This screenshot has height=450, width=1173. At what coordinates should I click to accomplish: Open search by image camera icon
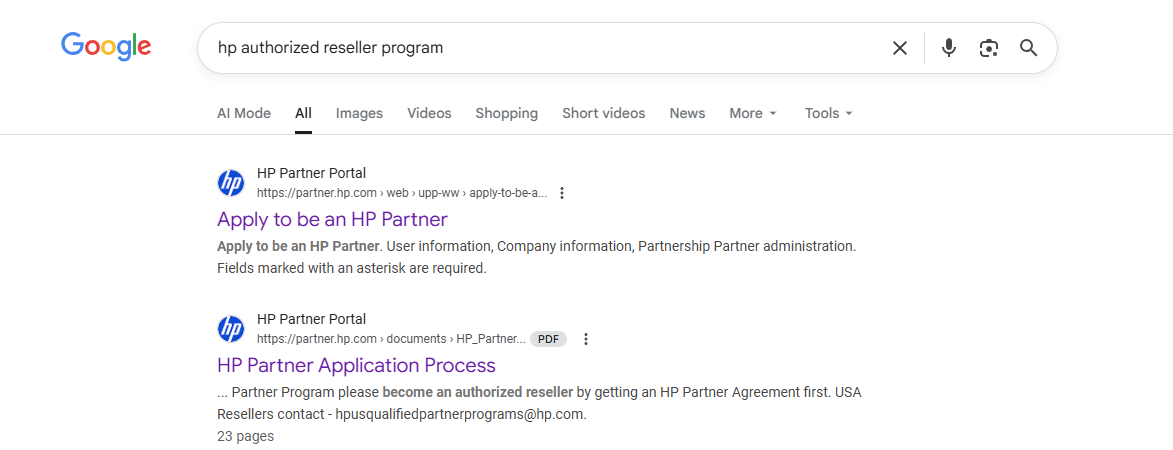[x=989, y=48]
